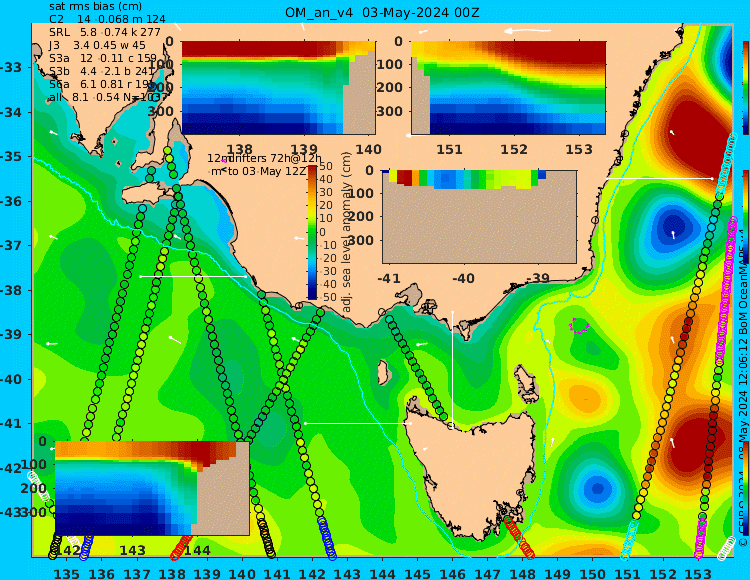750x580 pixels.
Task: Click latitude axis label -35
Action: pyautogui.click(x=11, y=156)
